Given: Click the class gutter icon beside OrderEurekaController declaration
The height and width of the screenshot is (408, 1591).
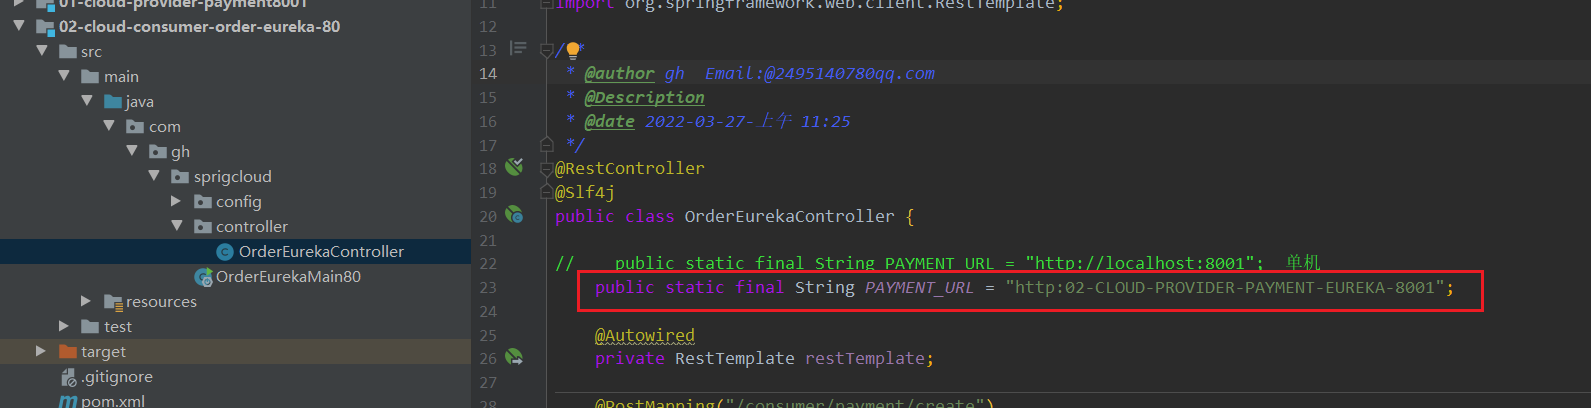Looking at the screenshot, I should 514,214.
